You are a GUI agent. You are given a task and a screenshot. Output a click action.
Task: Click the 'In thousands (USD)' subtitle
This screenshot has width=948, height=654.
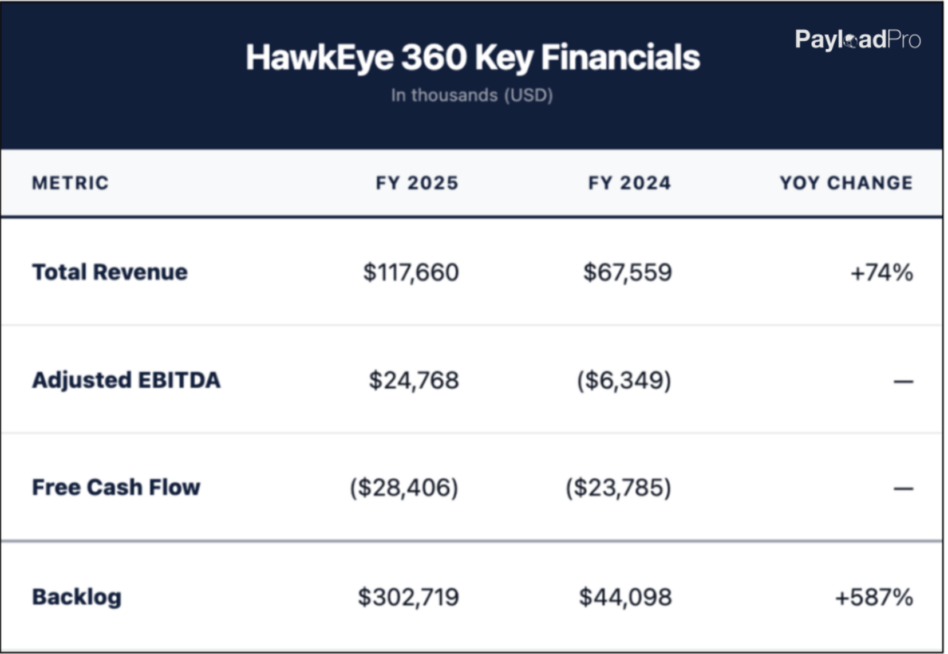[x=472, y=96]
